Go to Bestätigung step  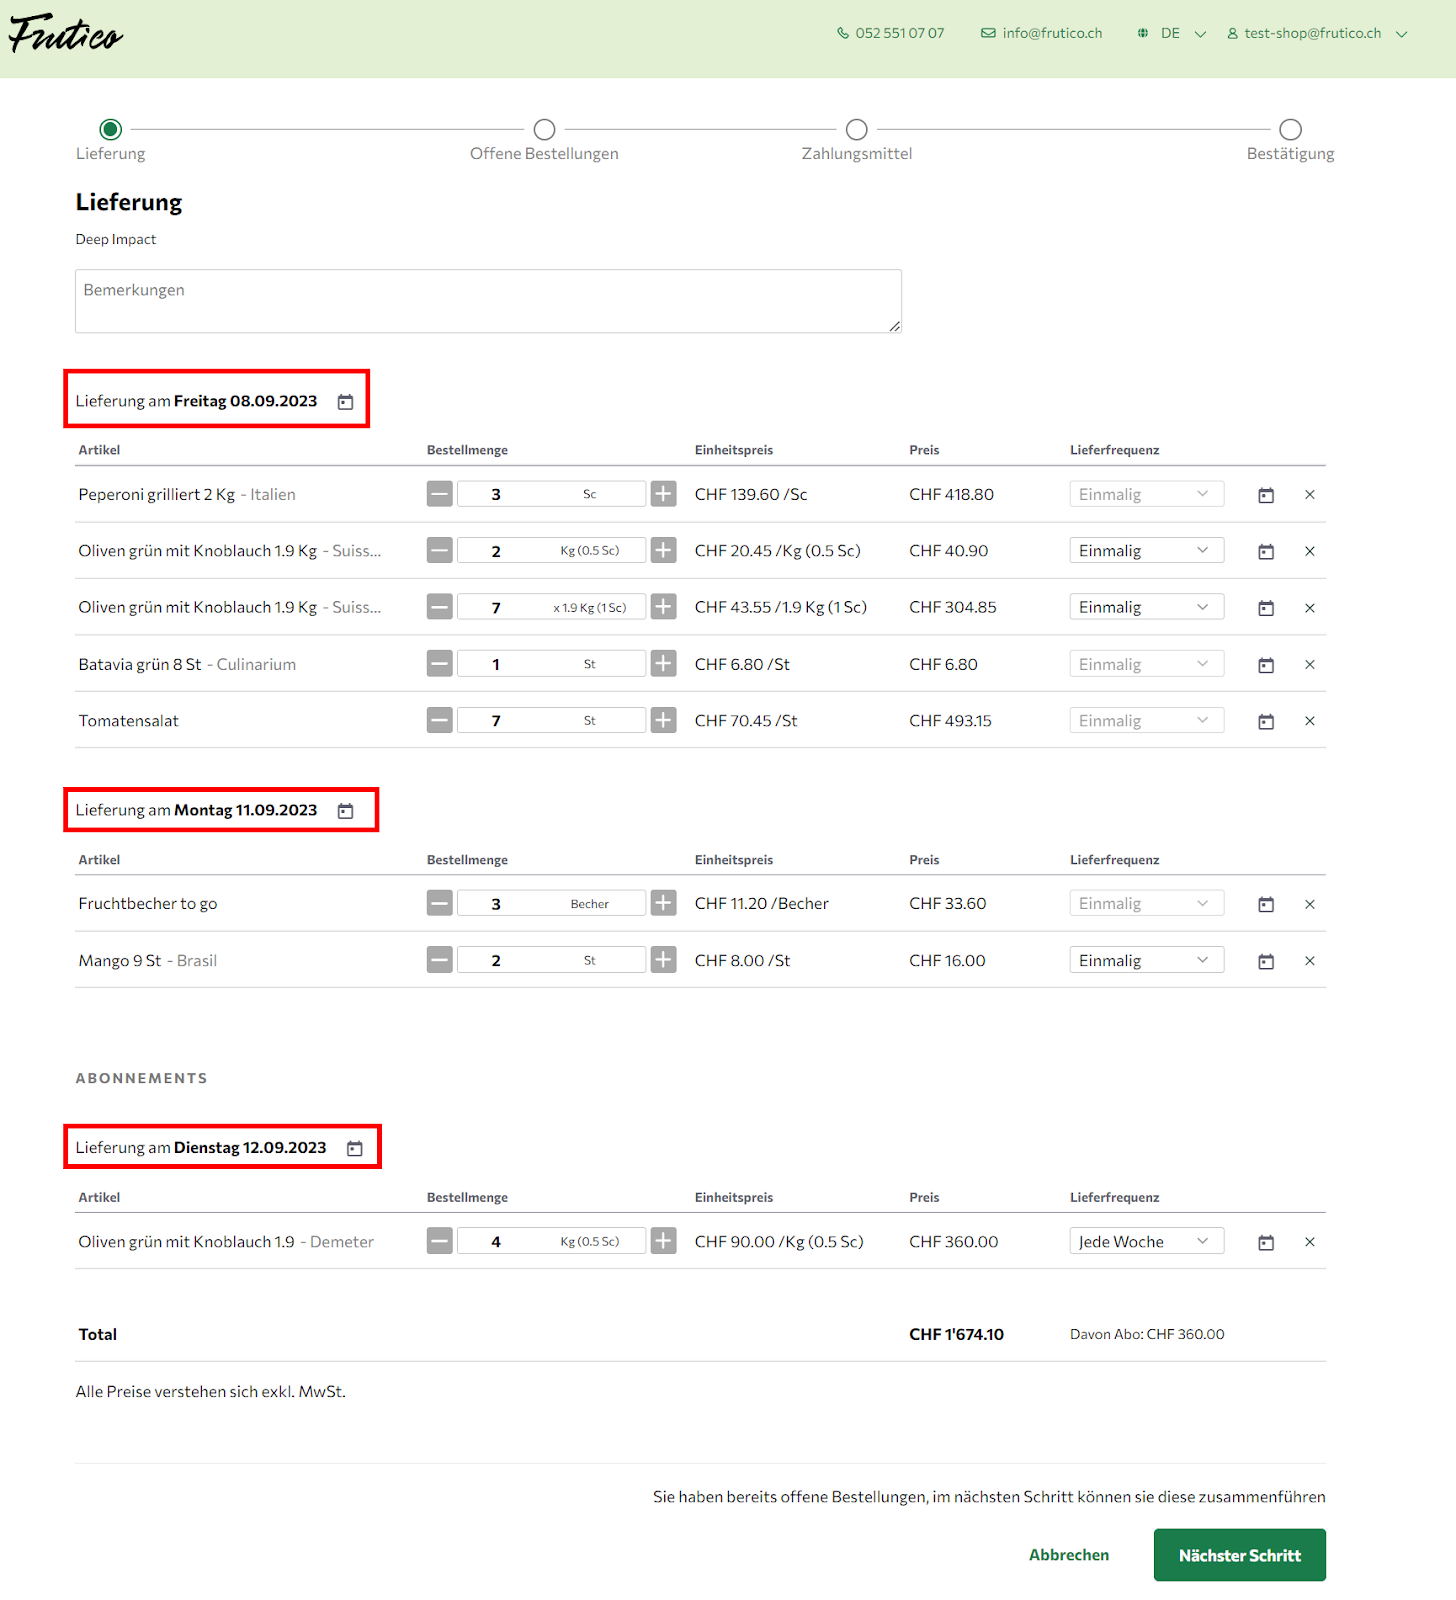(1291, 129)
